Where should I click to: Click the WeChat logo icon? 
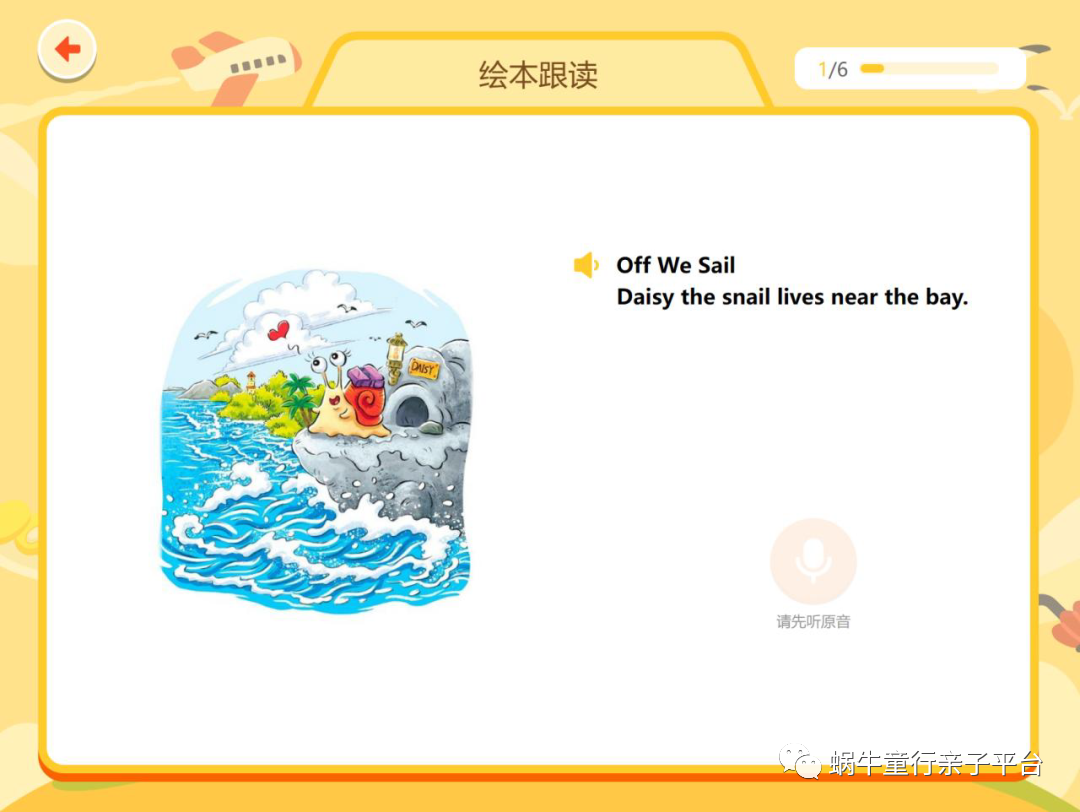pyautogui.click(x=800, y=762)
